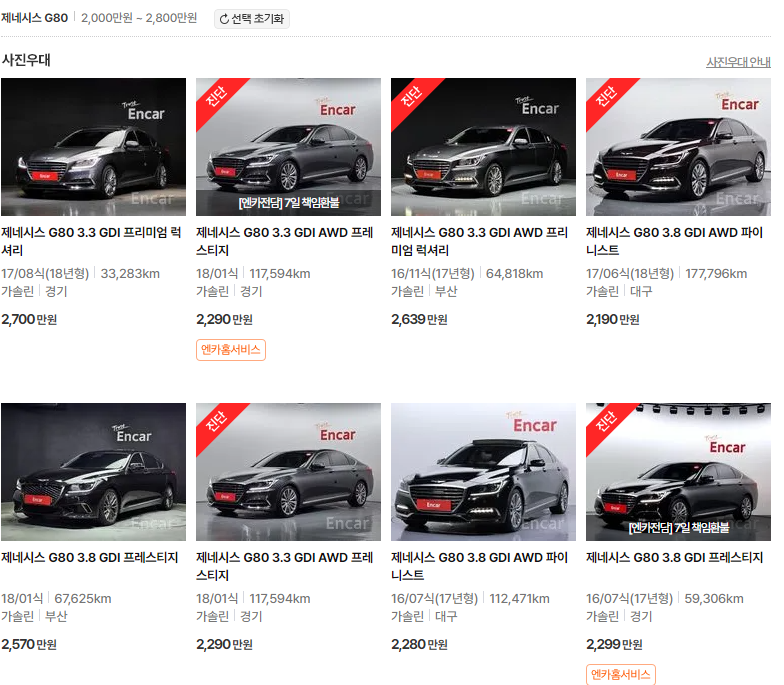Click the 2,000만원 ~ 2,800만원 price range
Image resolution: width=784 pixels, height=685 pixels.
click(139, 18)
